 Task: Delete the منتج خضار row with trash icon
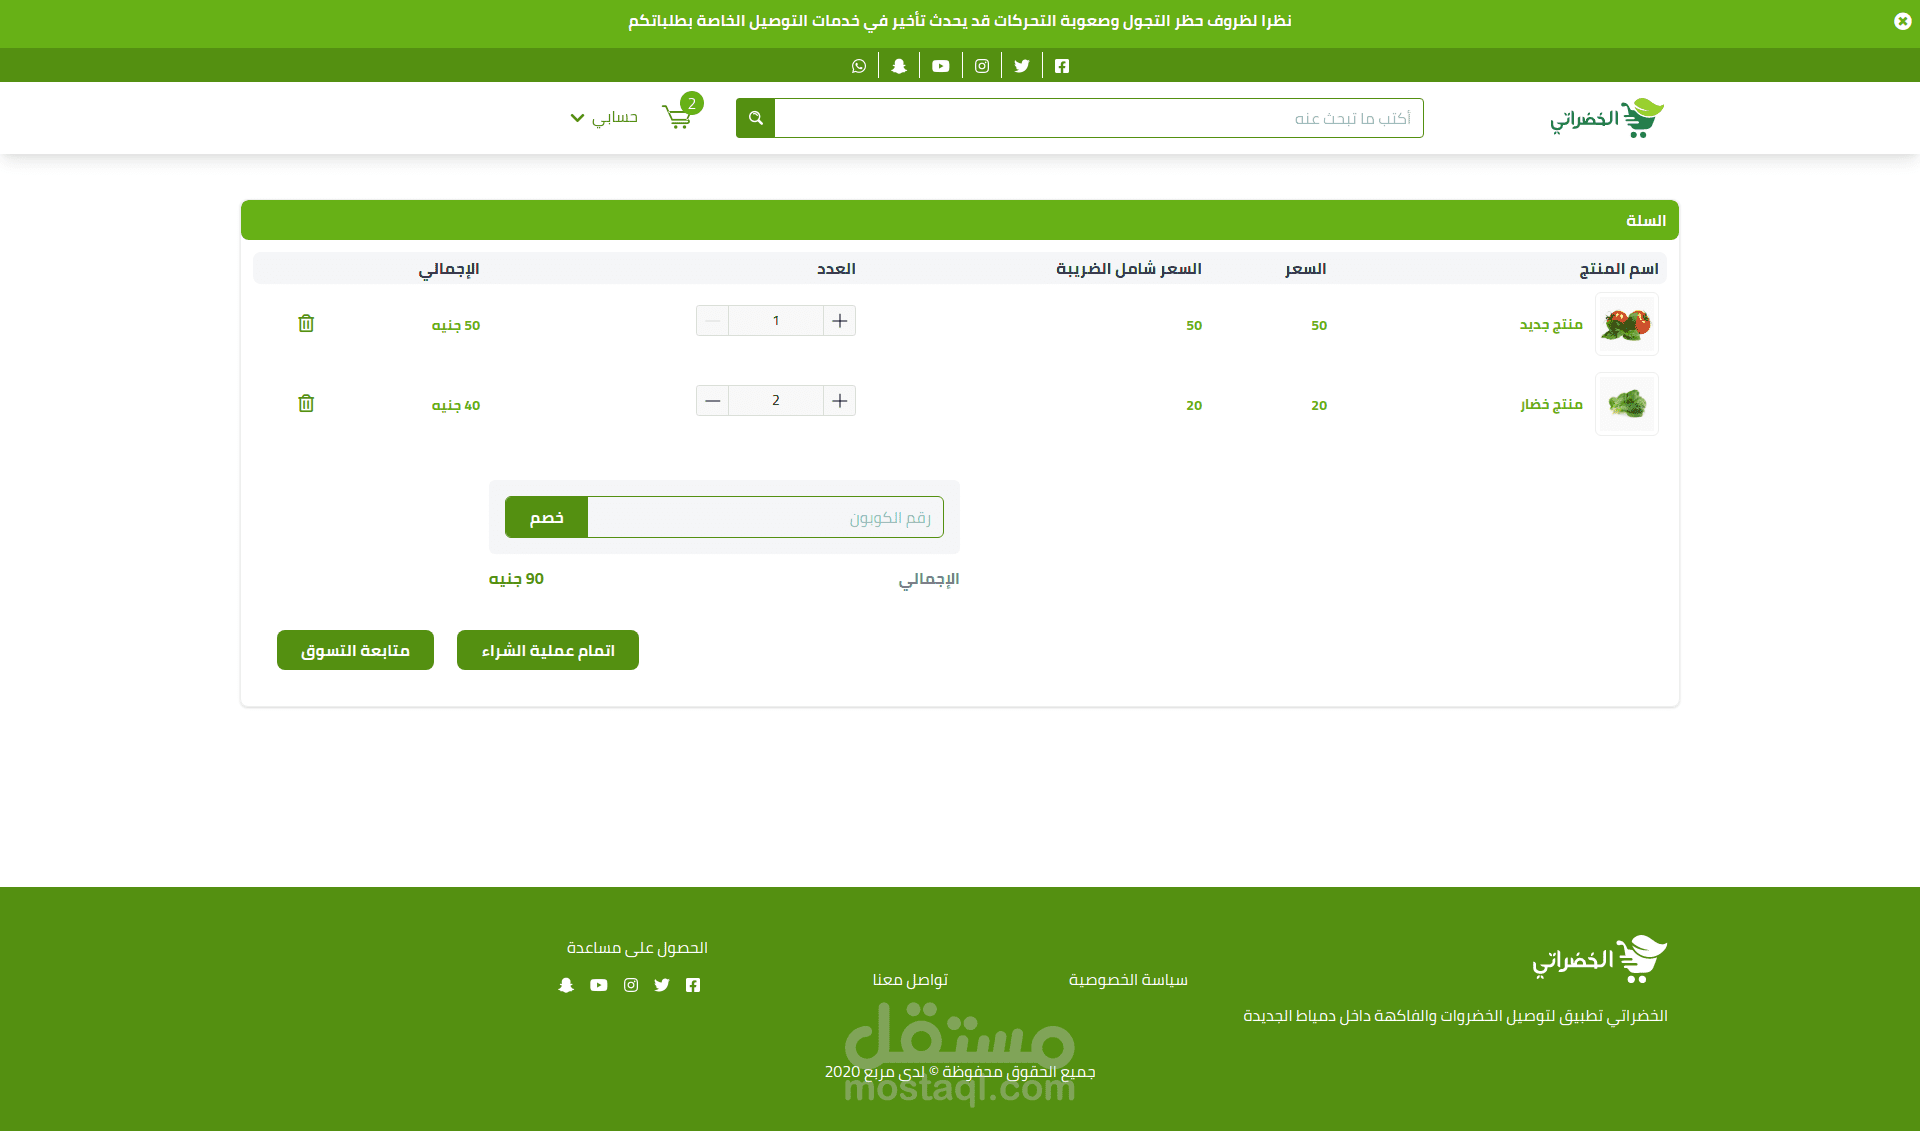(306, 403)
